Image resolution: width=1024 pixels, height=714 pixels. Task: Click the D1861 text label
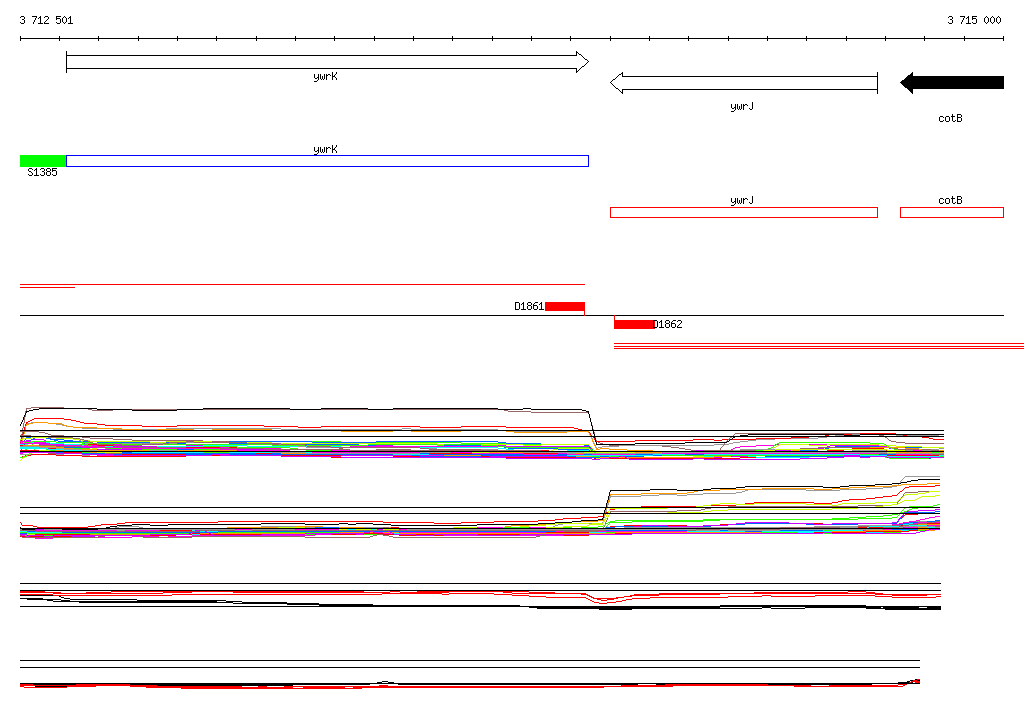tap(529, 306)
